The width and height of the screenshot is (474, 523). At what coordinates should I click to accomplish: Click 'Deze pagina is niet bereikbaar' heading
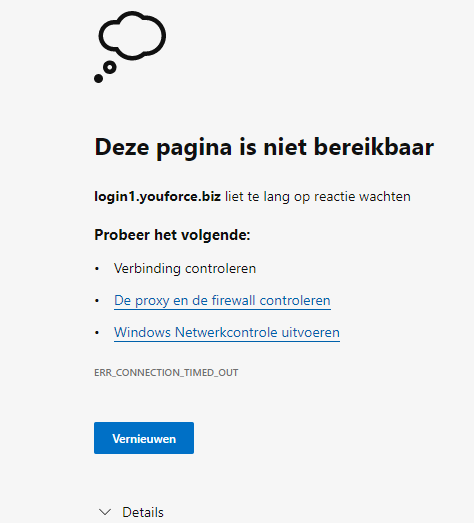[x=264, y=147]
